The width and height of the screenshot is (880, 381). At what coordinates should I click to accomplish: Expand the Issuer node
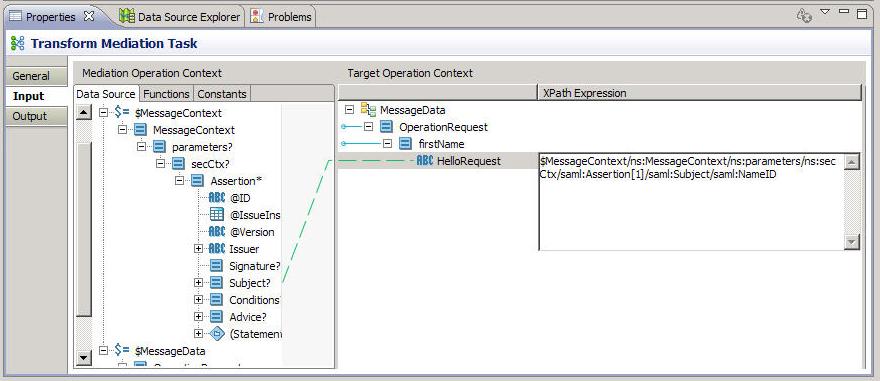(x=198, y=249)
